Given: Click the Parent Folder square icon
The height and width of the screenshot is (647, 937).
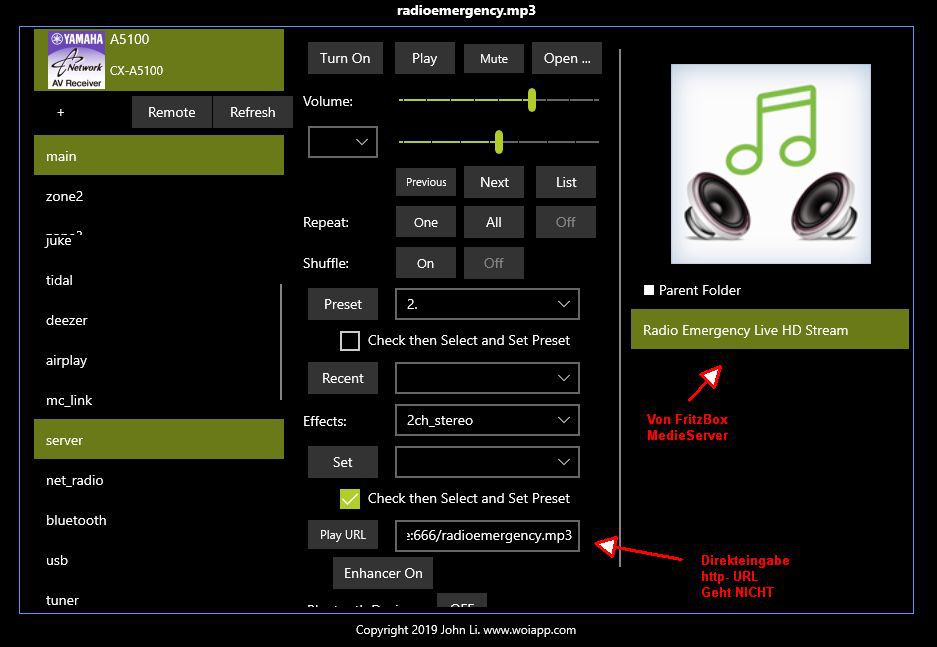Looking at the screenshot, I should (648, 290).
